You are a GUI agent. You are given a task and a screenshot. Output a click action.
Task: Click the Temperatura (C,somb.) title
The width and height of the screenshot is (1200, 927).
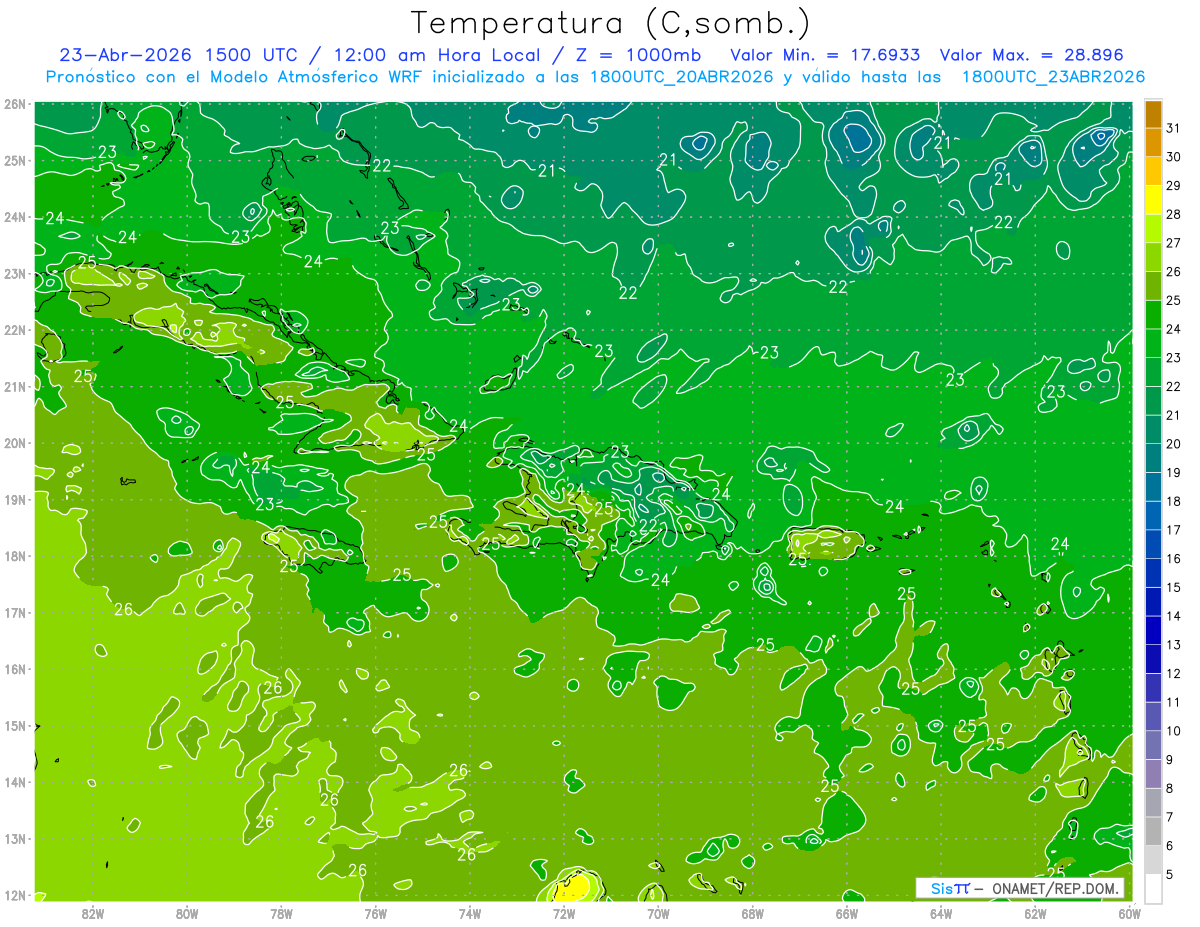click(x=611, y=23)
